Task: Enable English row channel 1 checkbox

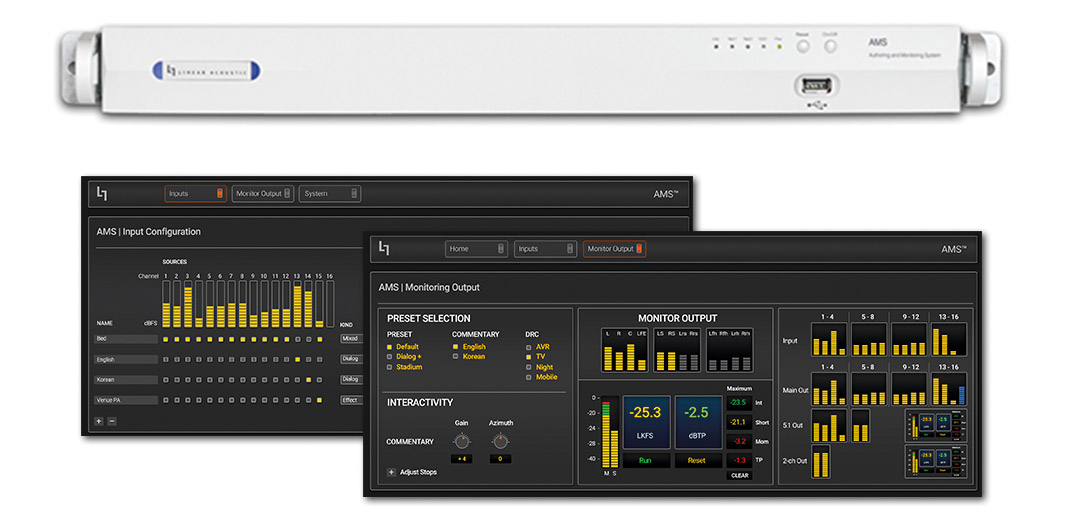Action: [166, 359]
